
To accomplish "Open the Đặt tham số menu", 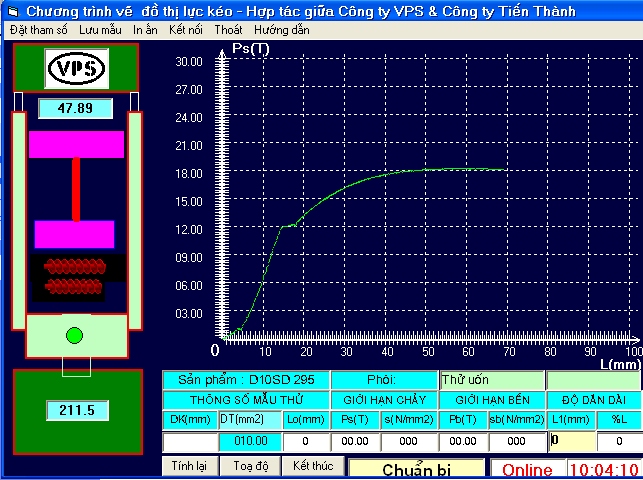I will click(x=39, y=30).
